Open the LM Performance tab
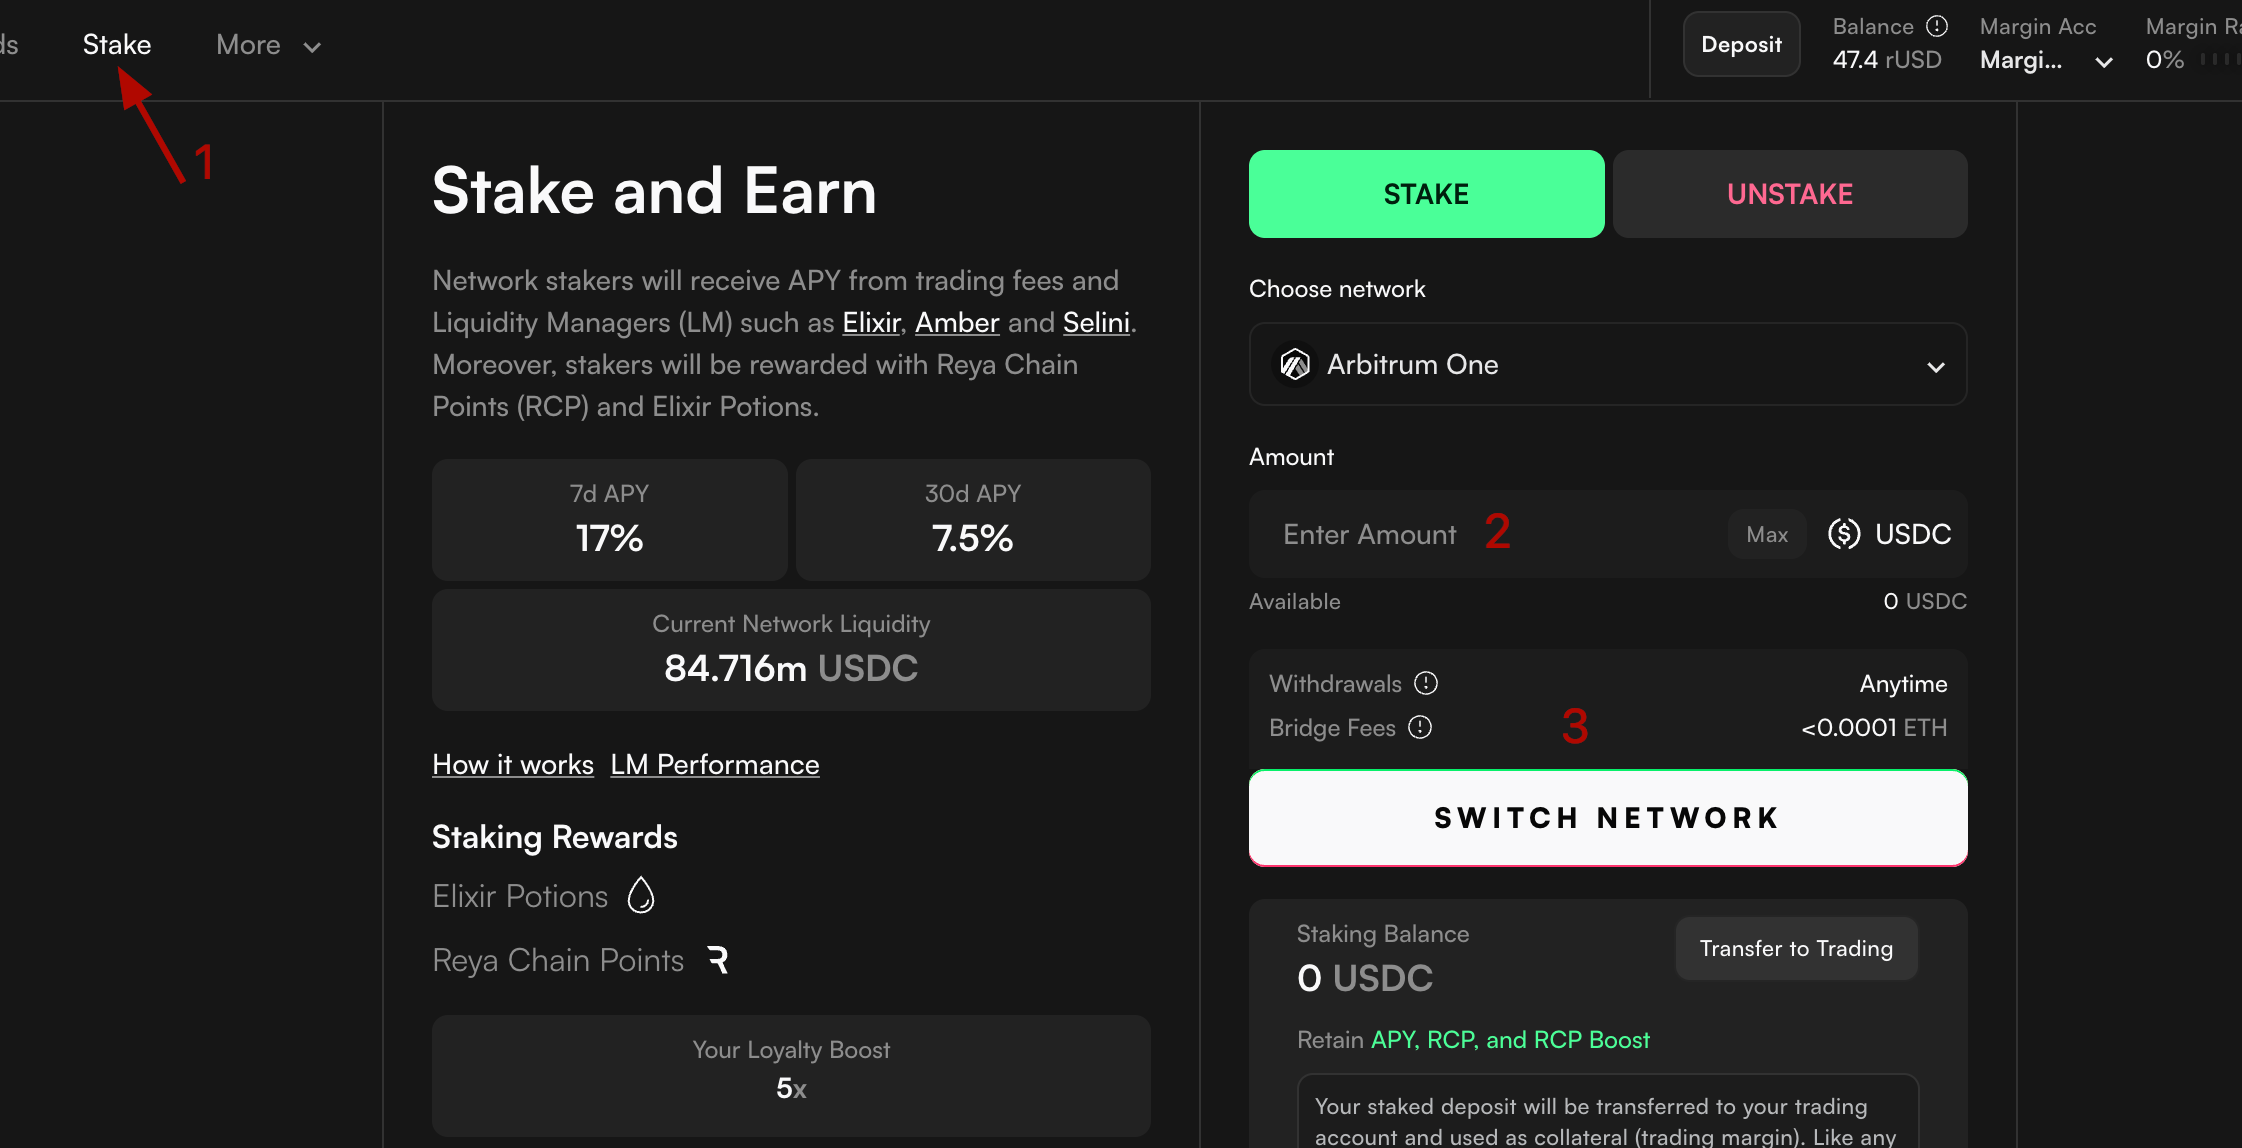2242x1148 pixels. pos(714,764)
